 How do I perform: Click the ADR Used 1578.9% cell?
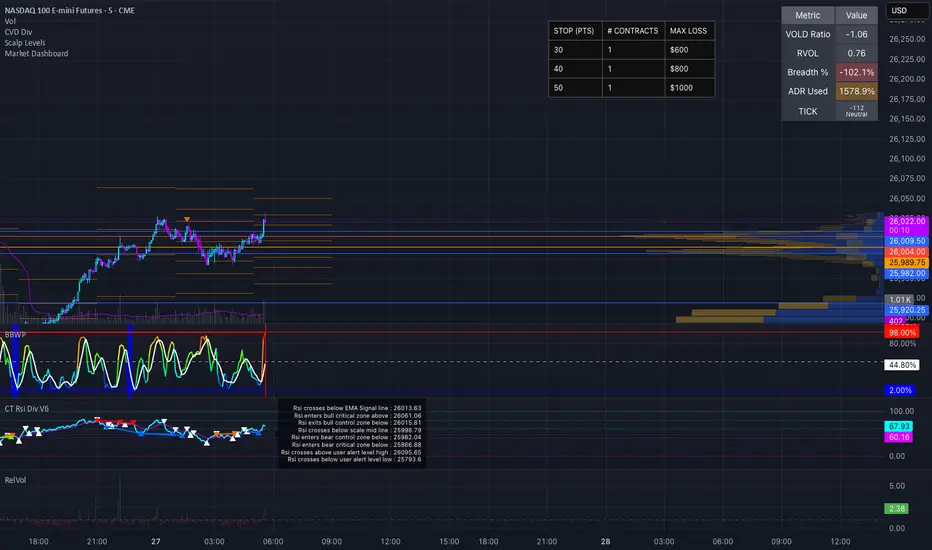pos(855,91)
